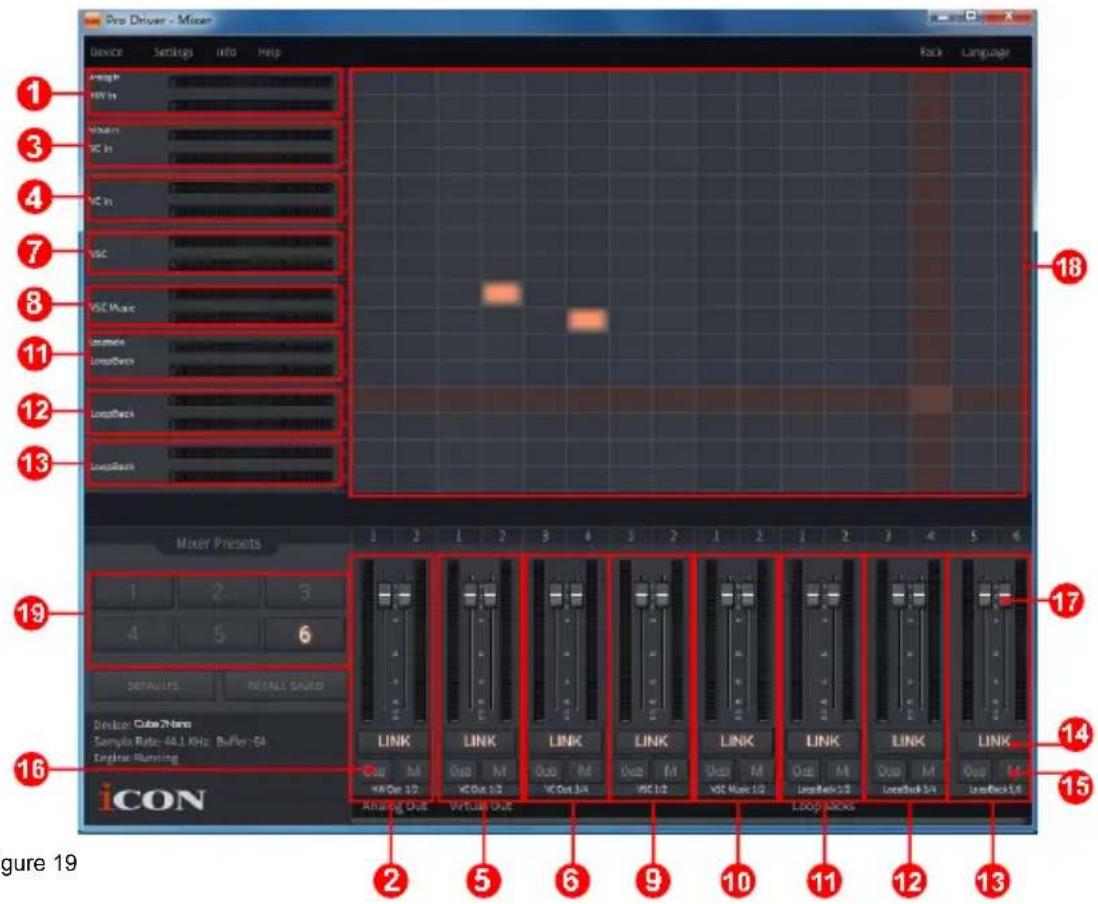Mute the HW Out 1/2 channel
1098x904 pixels.
point(412,771)
